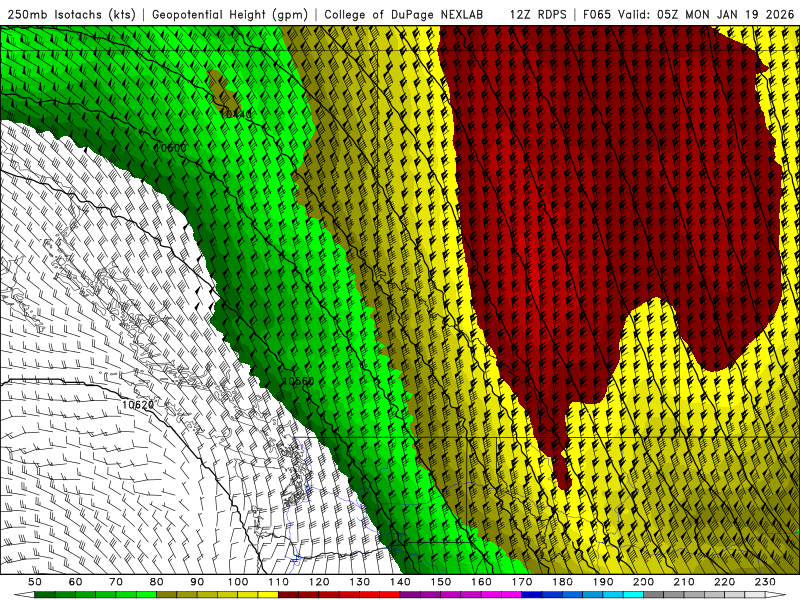Click the '100' value on the color scale
The width and height of the screenshot is (800, 600).
238,582
